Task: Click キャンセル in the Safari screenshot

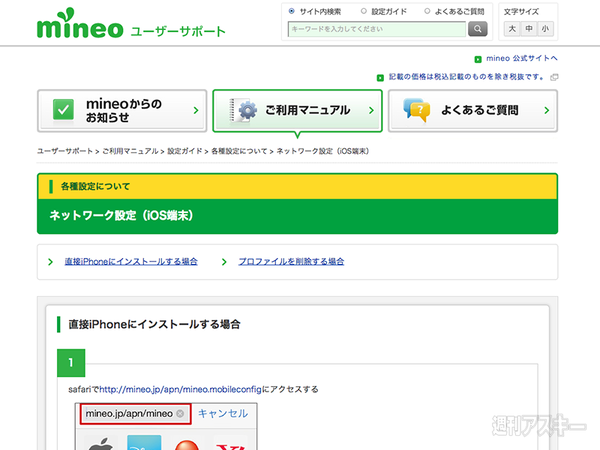Action: (223, 413)
